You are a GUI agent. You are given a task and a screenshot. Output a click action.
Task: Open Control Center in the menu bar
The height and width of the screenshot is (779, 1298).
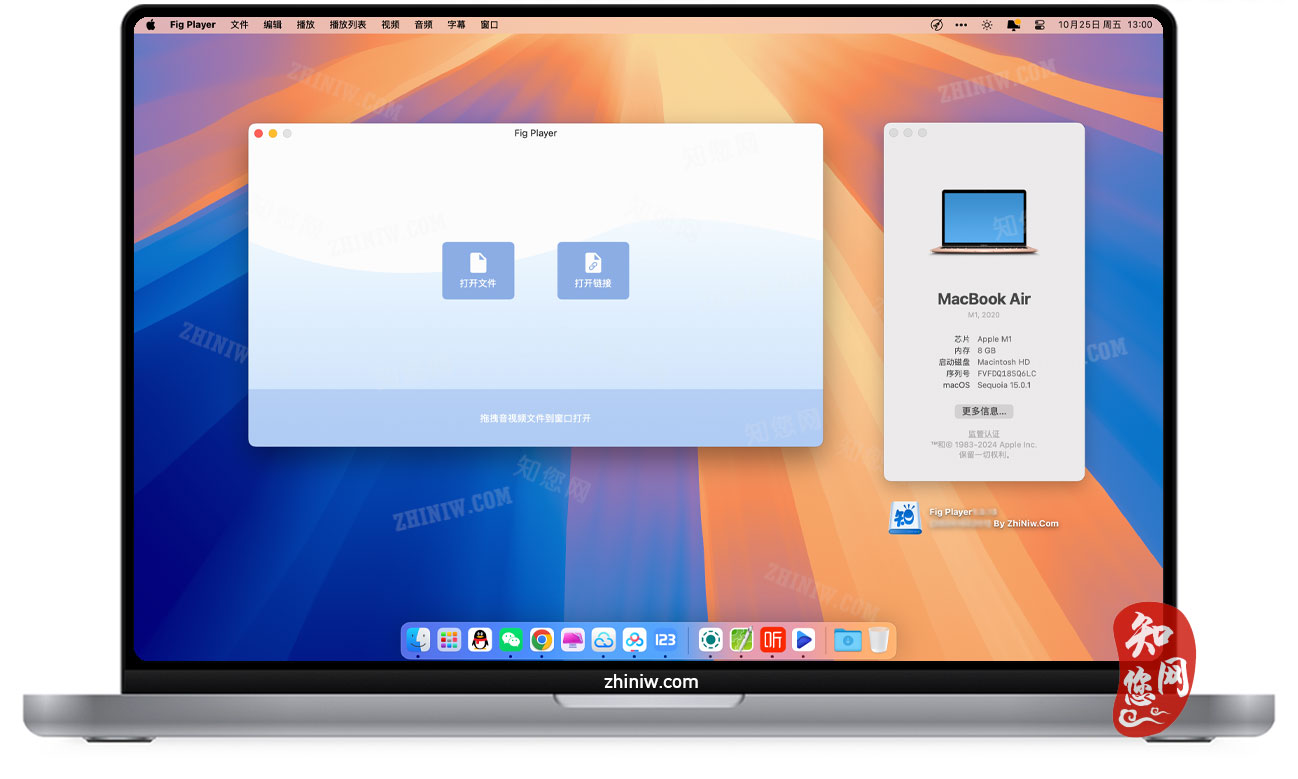1039,25
